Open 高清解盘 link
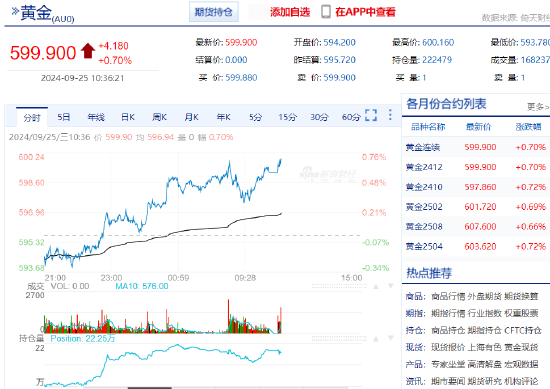The height and width of the screenshot is (389, 550). tap(484, 364)
